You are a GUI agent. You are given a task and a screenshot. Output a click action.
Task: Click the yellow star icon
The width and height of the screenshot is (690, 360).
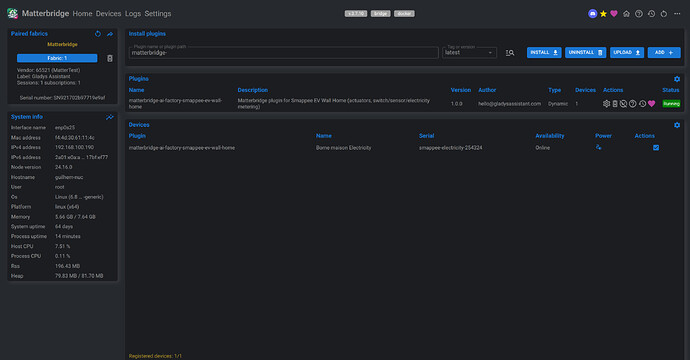pyautogui.click(x=603, y=14)
